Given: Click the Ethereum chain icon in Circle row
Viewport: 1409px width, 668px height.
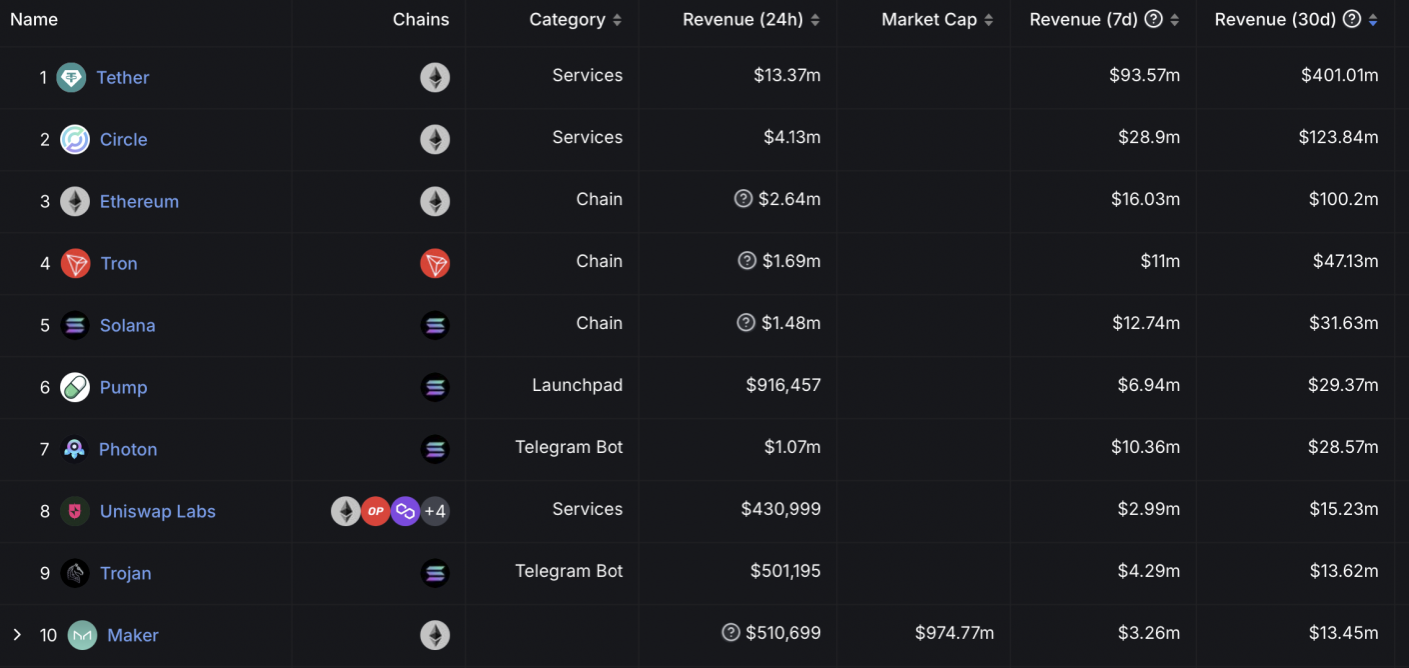Looking at the screenshot, I should [435, 139].
